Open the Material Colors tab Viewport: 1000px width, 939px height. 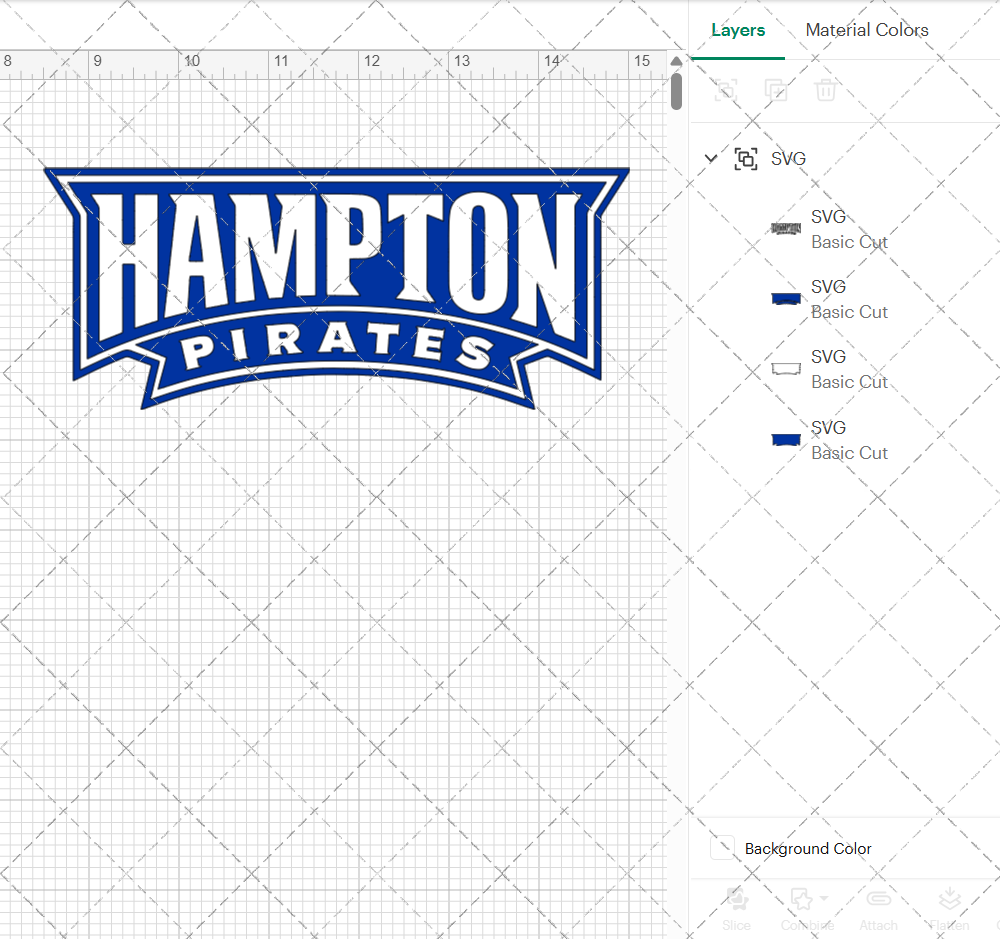pyautogui.click(x=867, y=30)
